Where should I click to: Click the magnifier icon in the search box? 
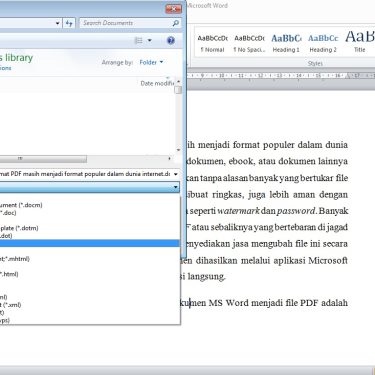click(x=176, y=23)
